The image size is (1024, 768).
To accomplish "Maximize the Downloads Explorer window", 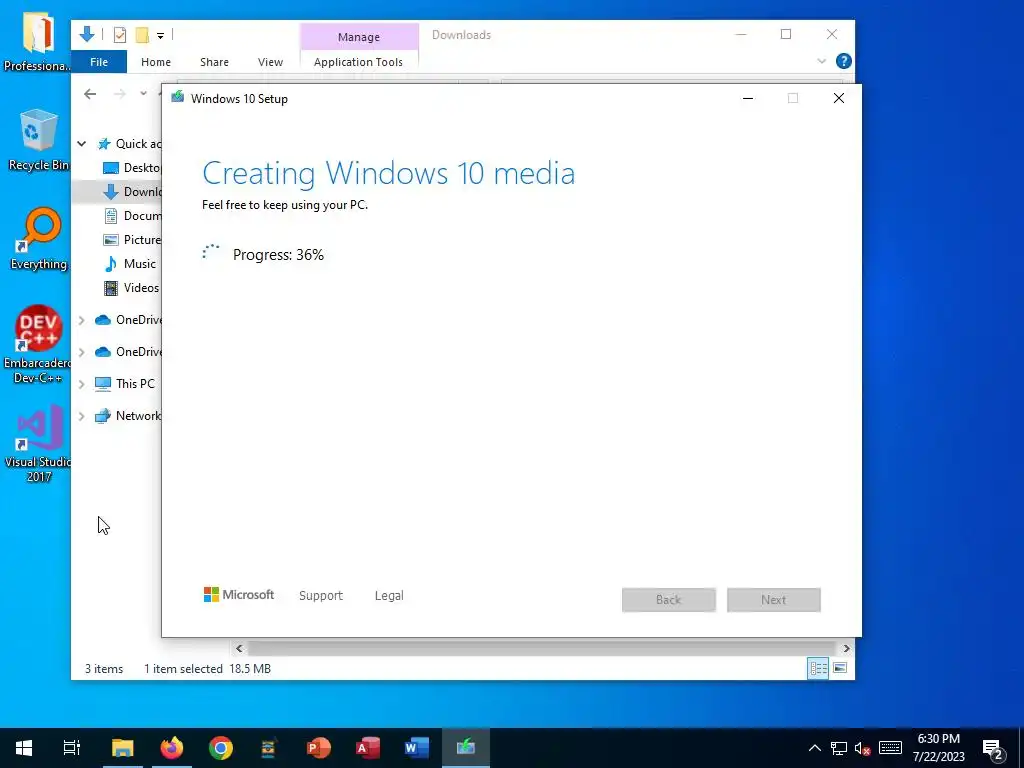I will click(786, 34).
